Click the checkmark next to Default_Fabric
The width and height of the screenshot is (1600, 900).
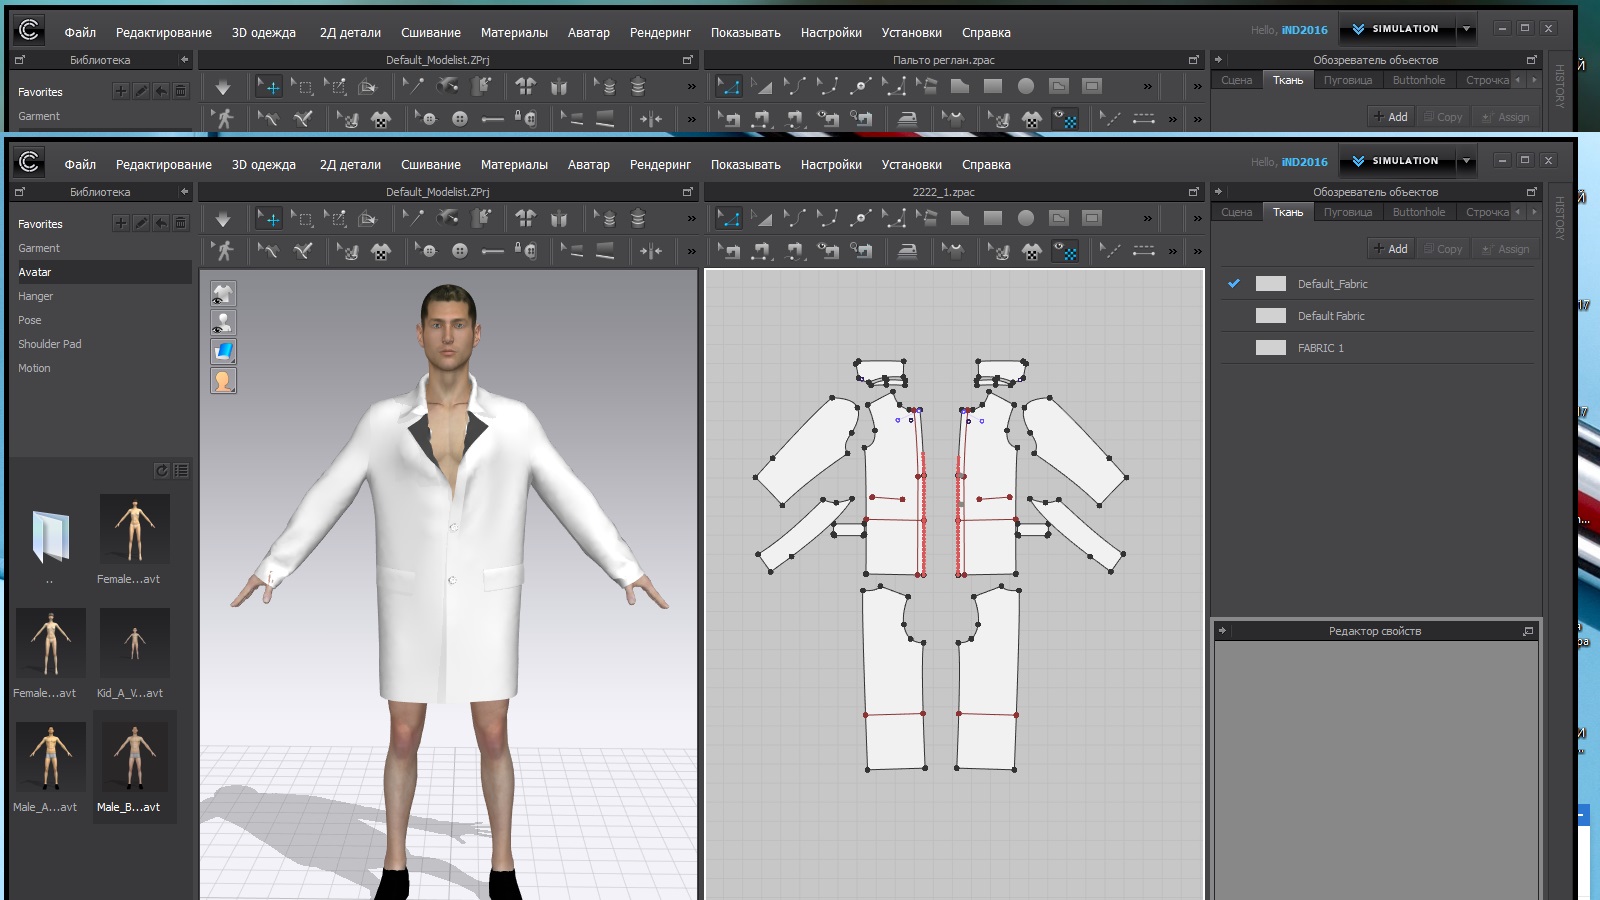click(1234, 284)
